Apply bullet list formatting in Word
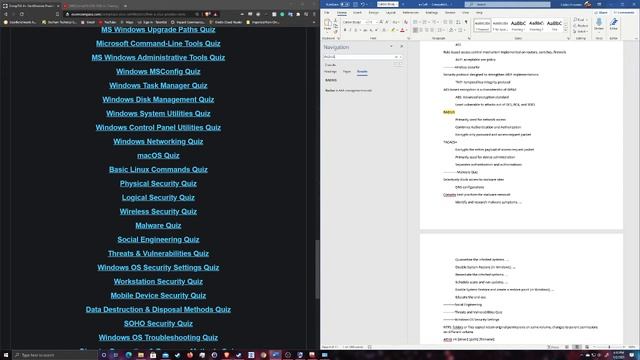Viewport: 640px width, 360px height. pyautogui.click(x=416, y=22)
